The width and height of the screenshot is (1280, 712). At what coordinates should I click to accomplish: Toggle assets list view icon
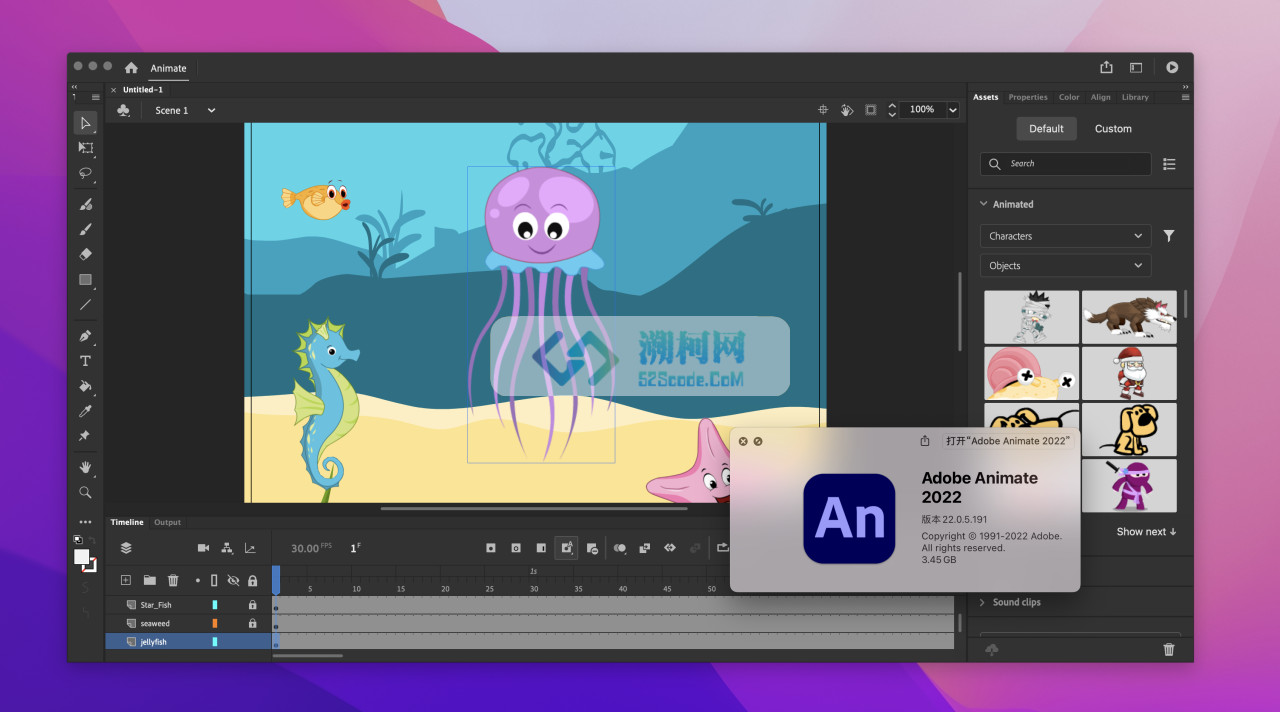pos(1169,164)
